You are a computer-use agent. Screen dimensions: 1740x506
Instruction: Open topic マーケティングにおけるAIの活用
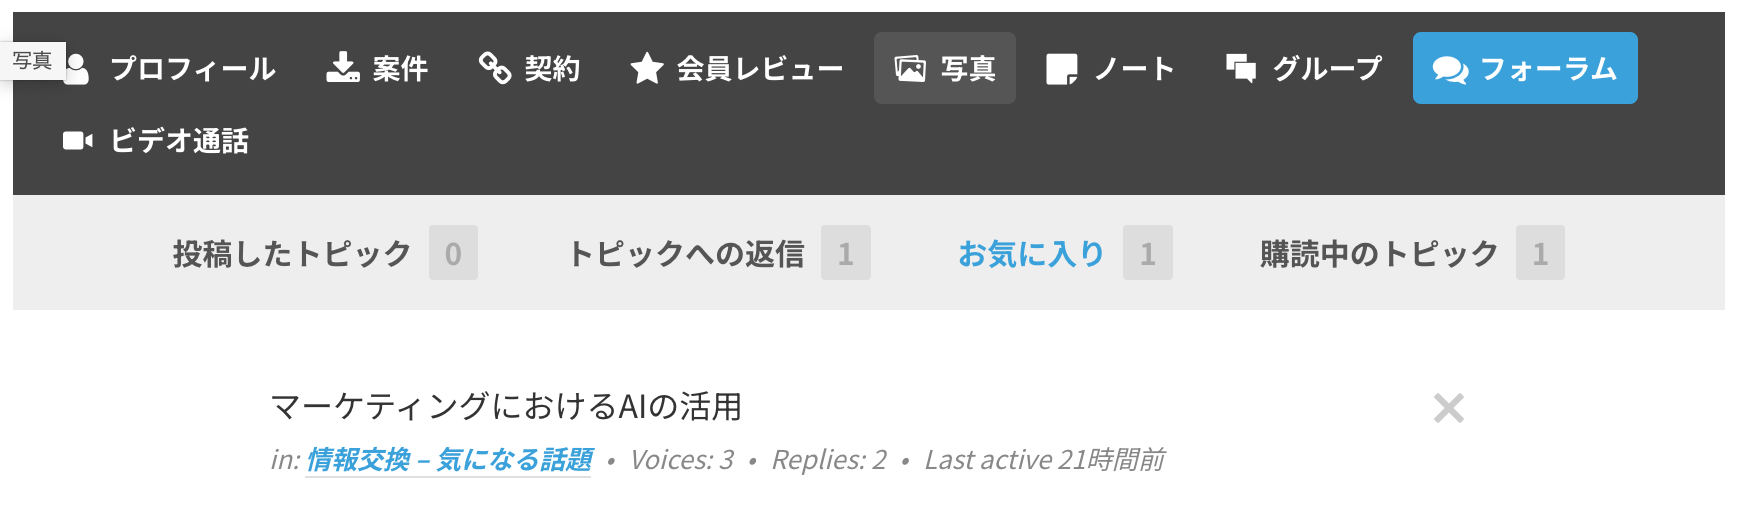(x=507, y=407)
